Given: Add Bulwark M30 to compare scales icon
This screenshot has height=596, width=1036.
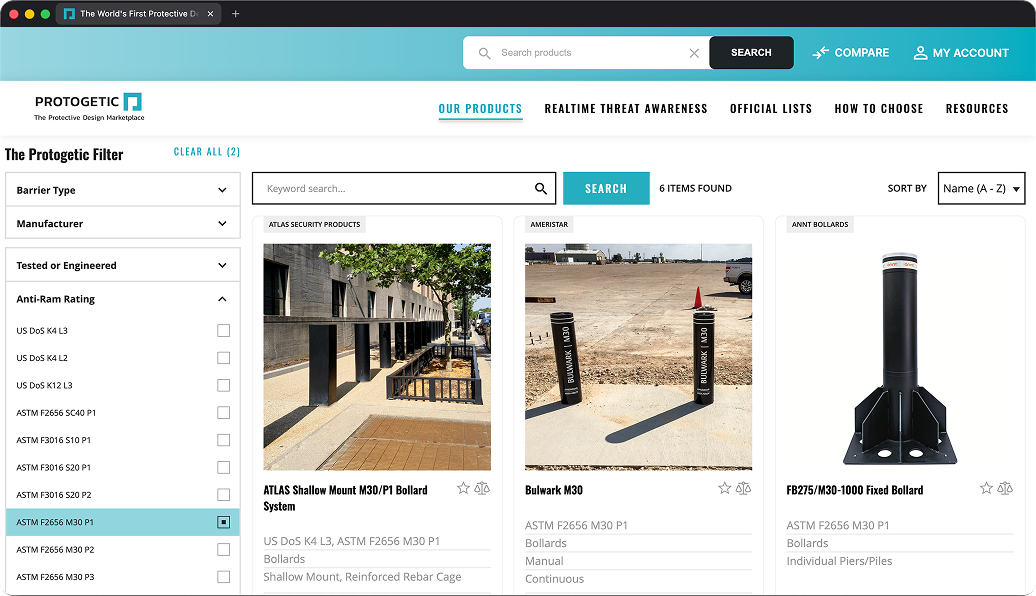Looking at the screenshot, I should coord(744,488).
